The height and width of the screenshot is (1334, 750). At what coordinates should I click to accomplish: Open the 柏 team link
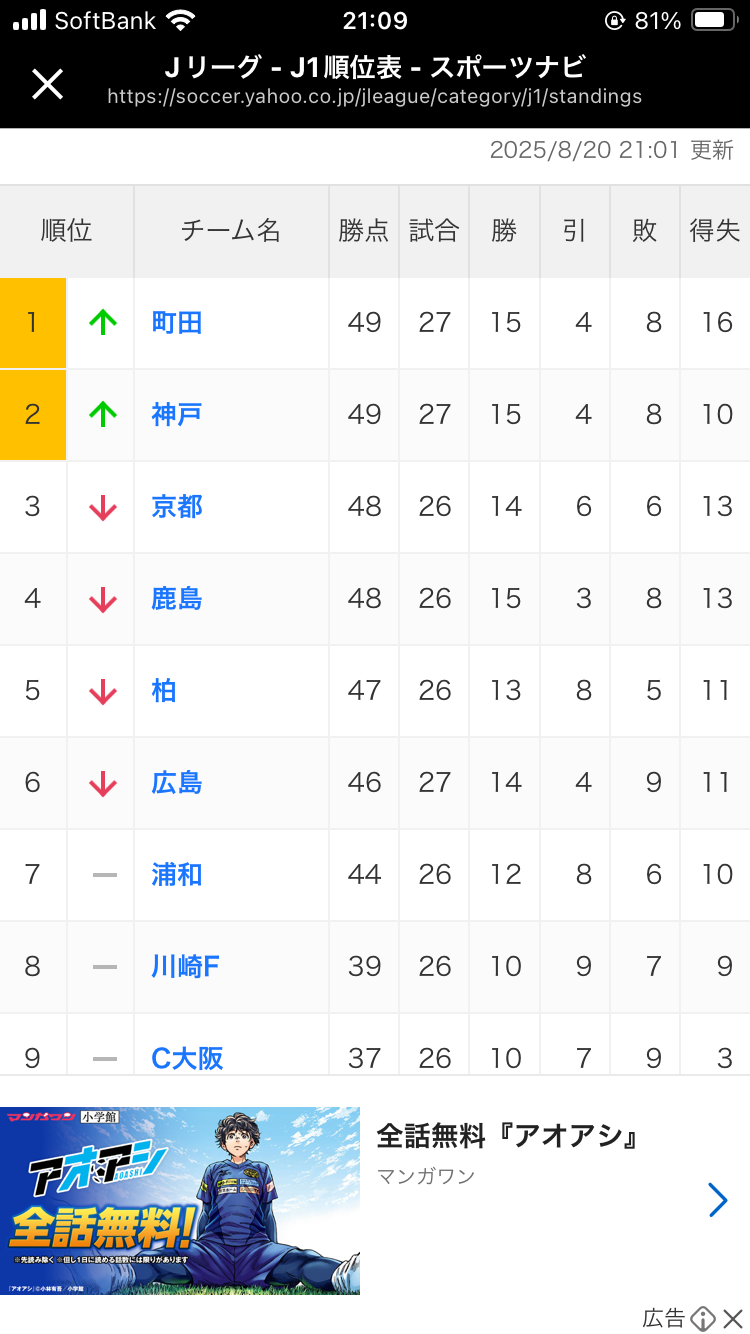(x=164, y=691)
